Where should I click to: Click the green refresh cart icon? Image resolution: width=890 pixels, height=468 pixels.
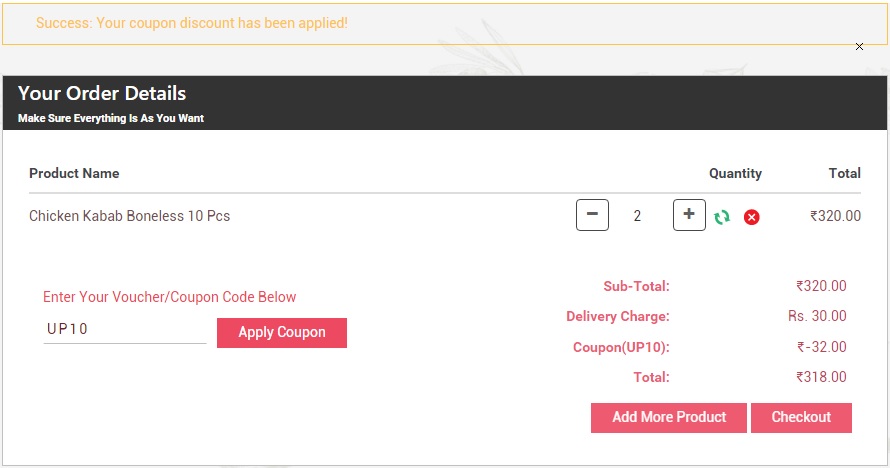point(721,217)
